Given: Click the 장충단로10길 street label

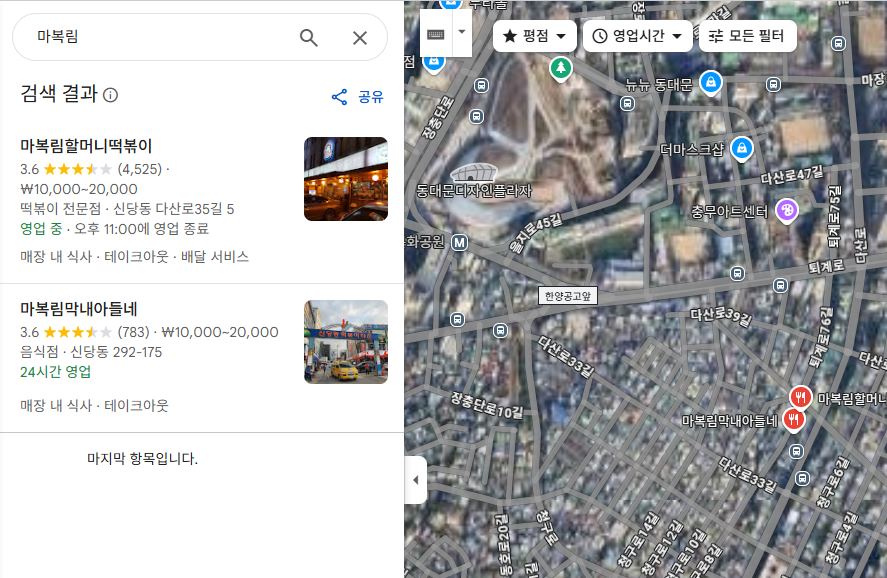Looking at the screenshot, I should click(x=486, y=406).
